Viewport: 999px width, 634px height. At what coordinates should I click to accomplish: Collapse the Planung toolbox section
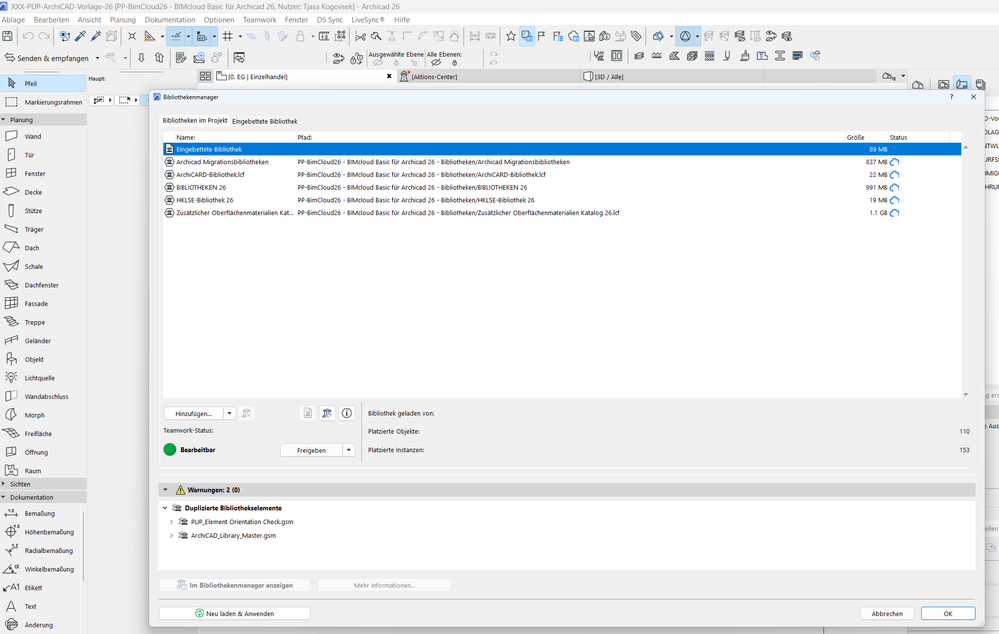pyautogui.click(x=4, y=120)
